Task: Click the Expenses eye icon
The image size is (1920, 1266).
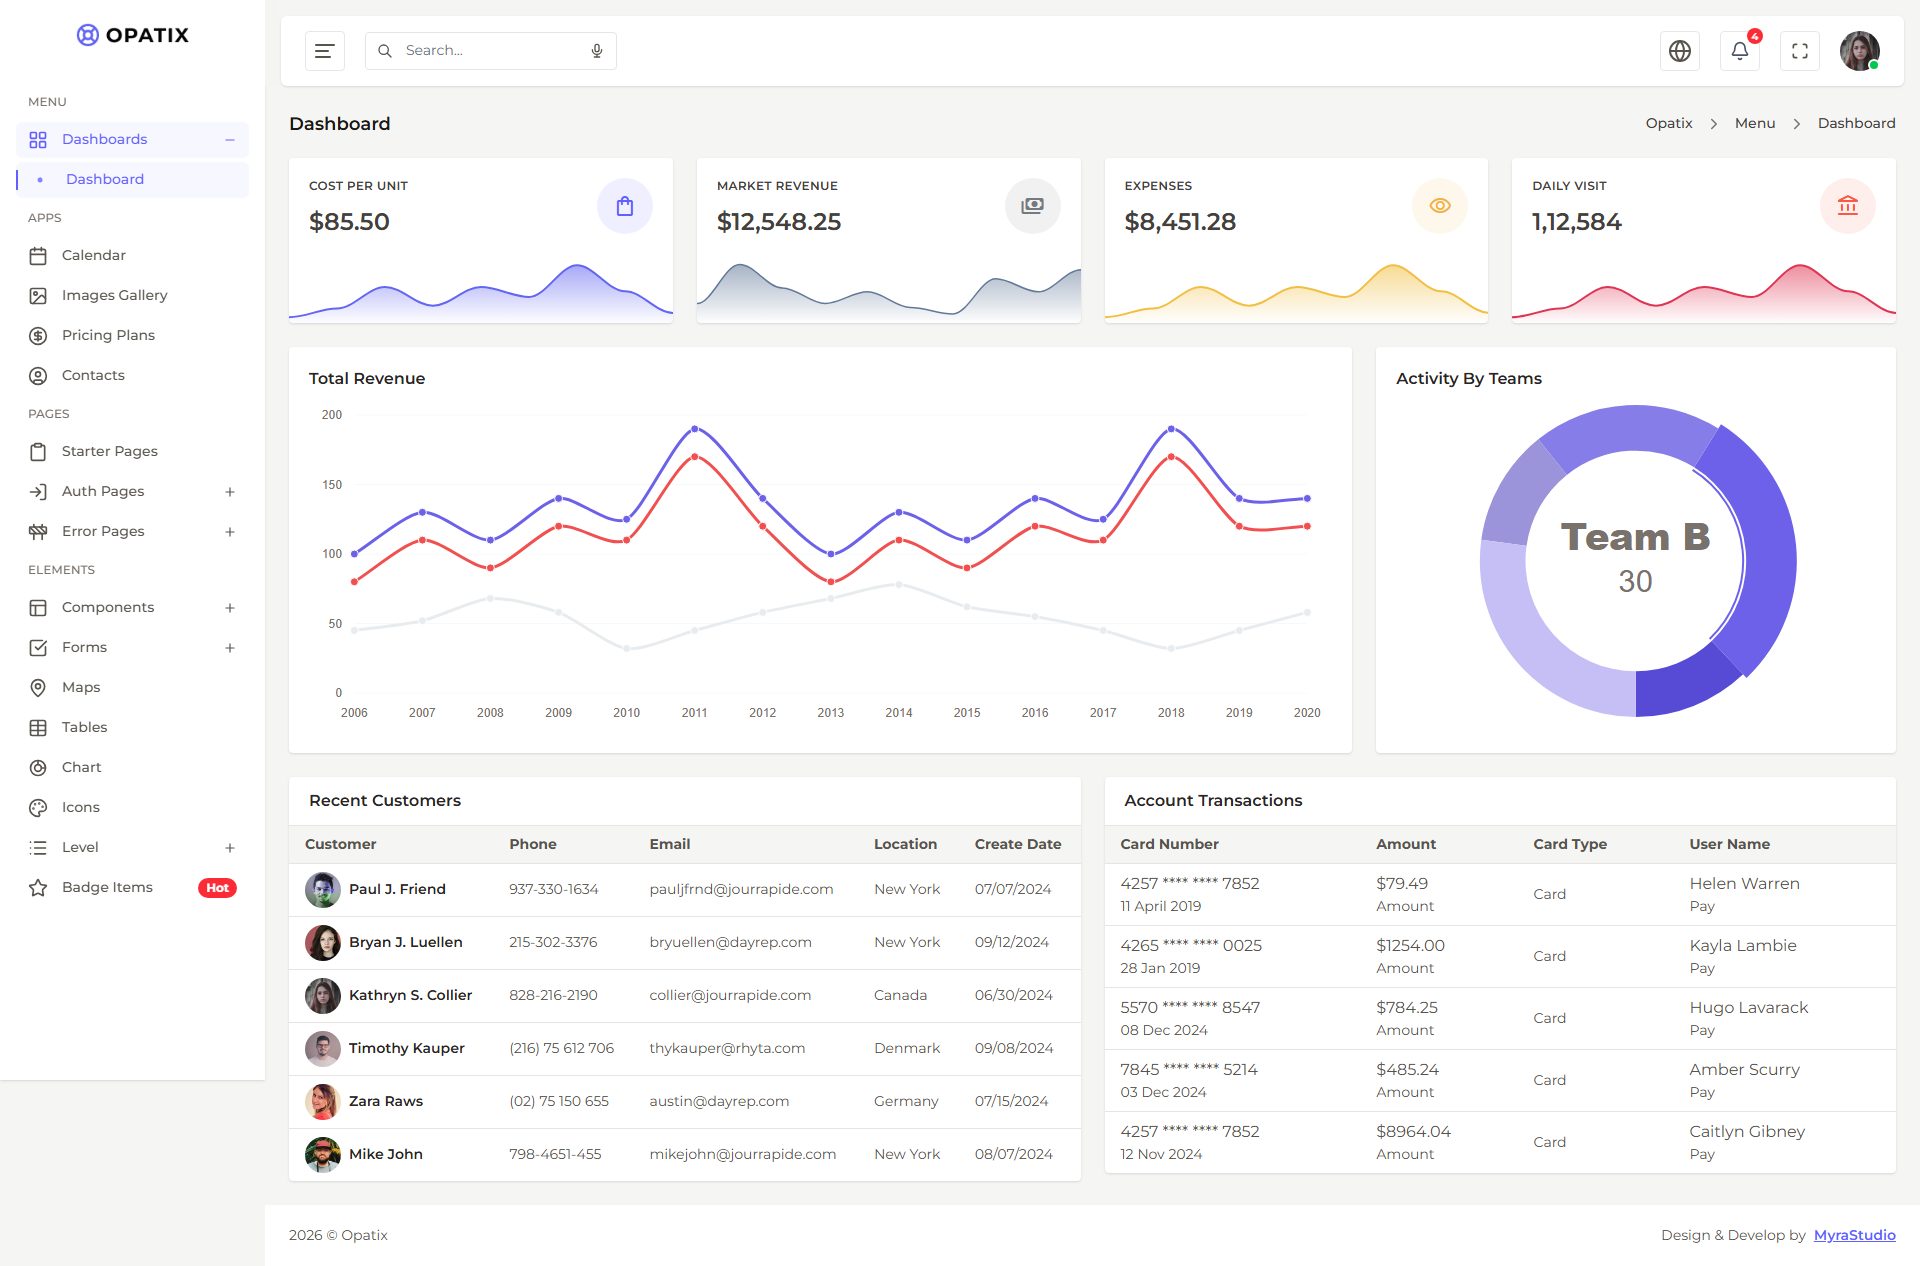Action: (1440, 206)
